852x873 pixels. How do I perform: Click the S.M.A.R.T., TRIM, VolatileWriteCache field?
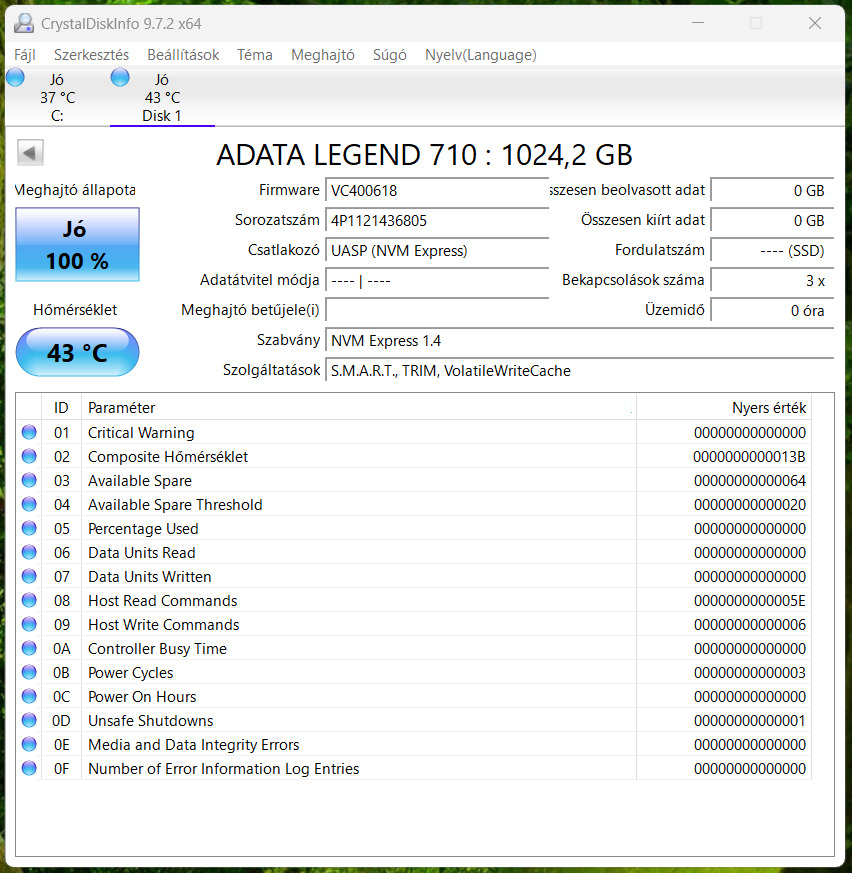point(580,371)
